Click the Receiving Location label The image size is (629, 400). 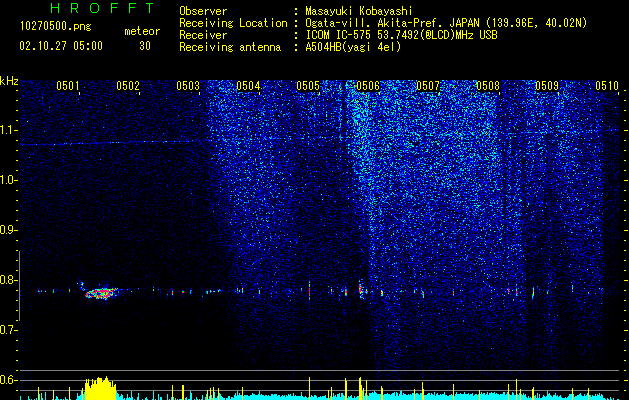tap(233, 23)
